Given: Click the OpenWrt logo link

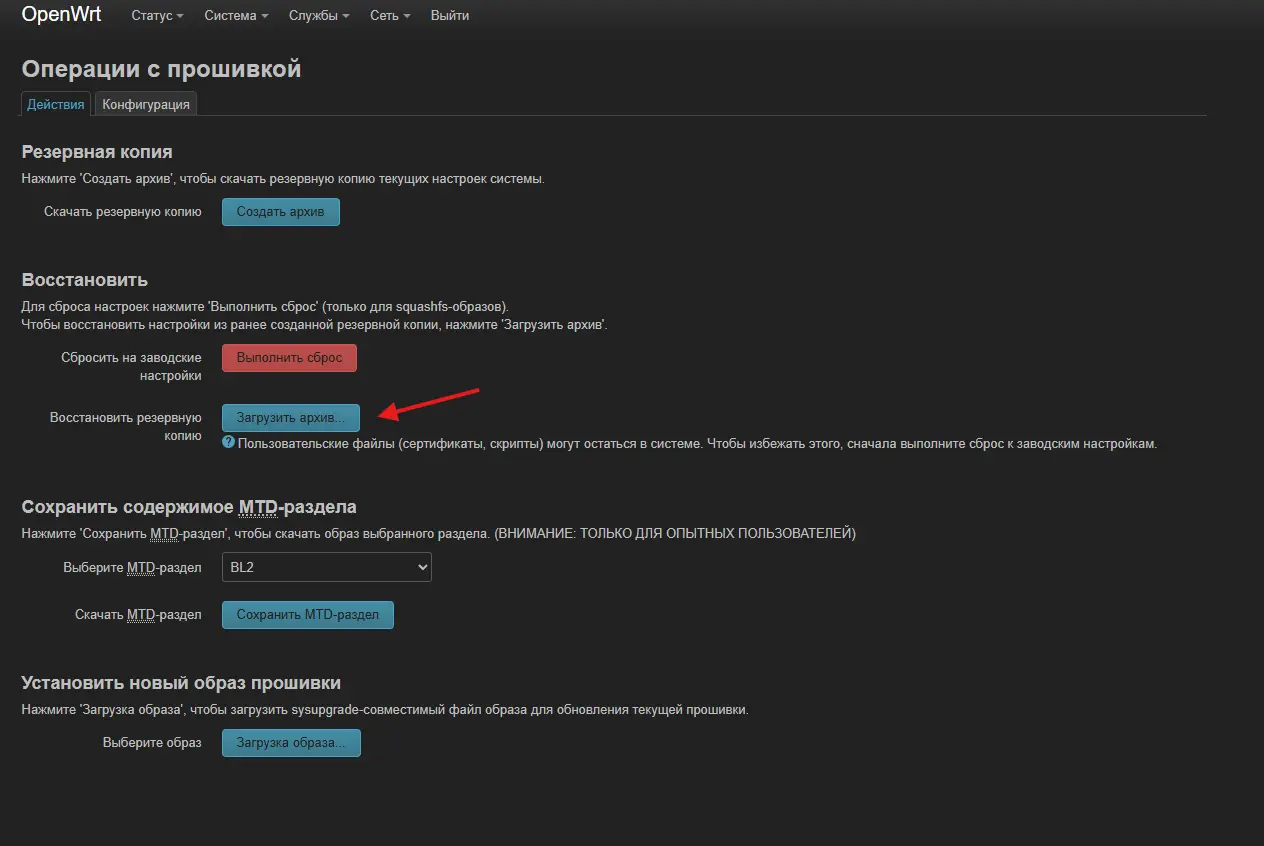Looking at the screenshot, I should point(62,15).
